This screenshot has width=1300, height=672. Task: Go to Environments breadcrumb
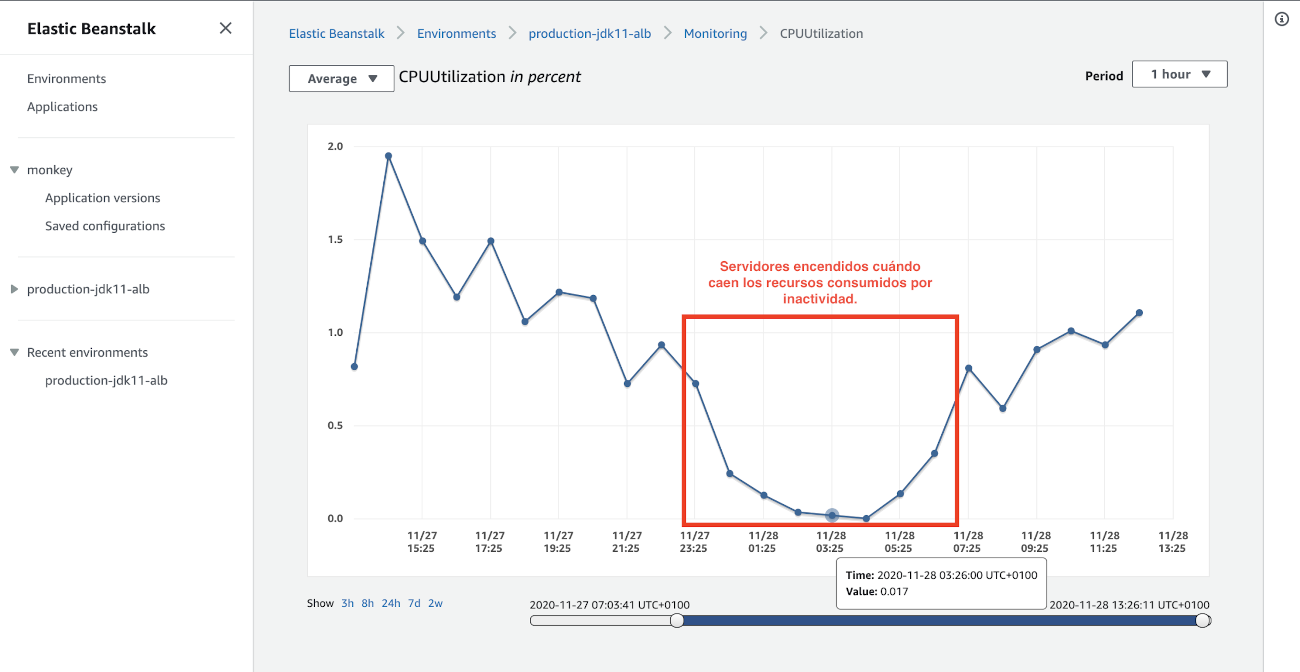point(456,34)
